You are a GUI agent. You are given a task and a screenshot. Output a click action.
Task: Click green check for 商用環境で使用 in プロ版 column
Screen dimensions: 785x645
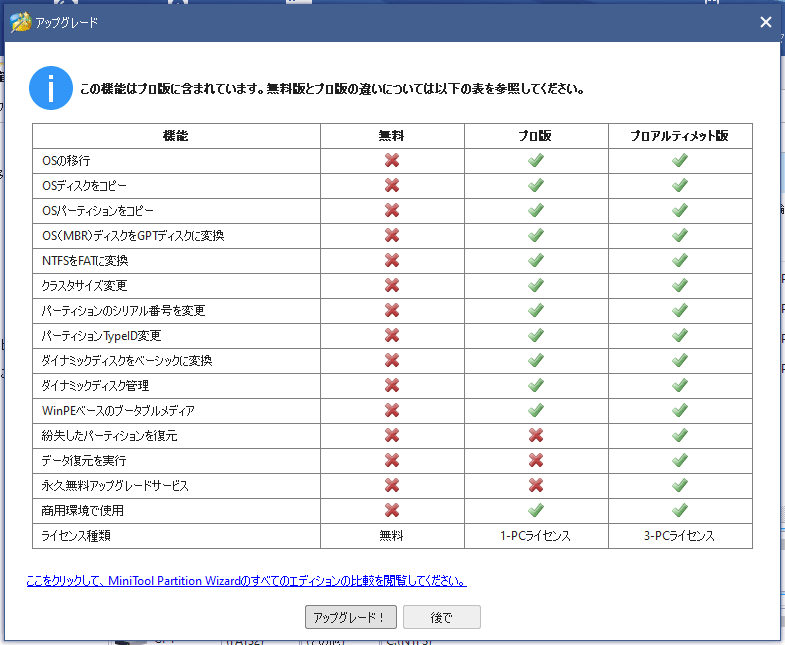[x=536, y=510]
